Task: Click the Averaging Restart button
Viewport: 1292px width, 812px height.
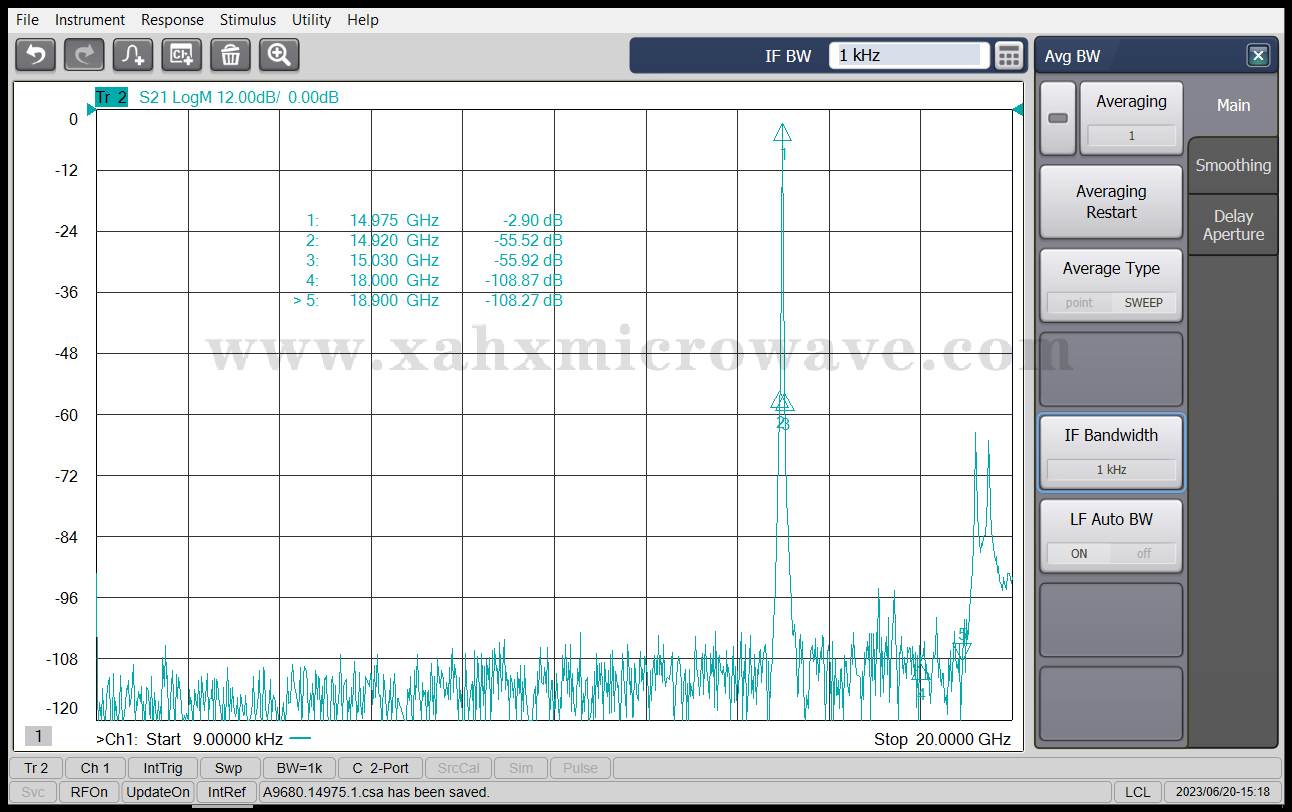Action: click(x=1111, y=202)
